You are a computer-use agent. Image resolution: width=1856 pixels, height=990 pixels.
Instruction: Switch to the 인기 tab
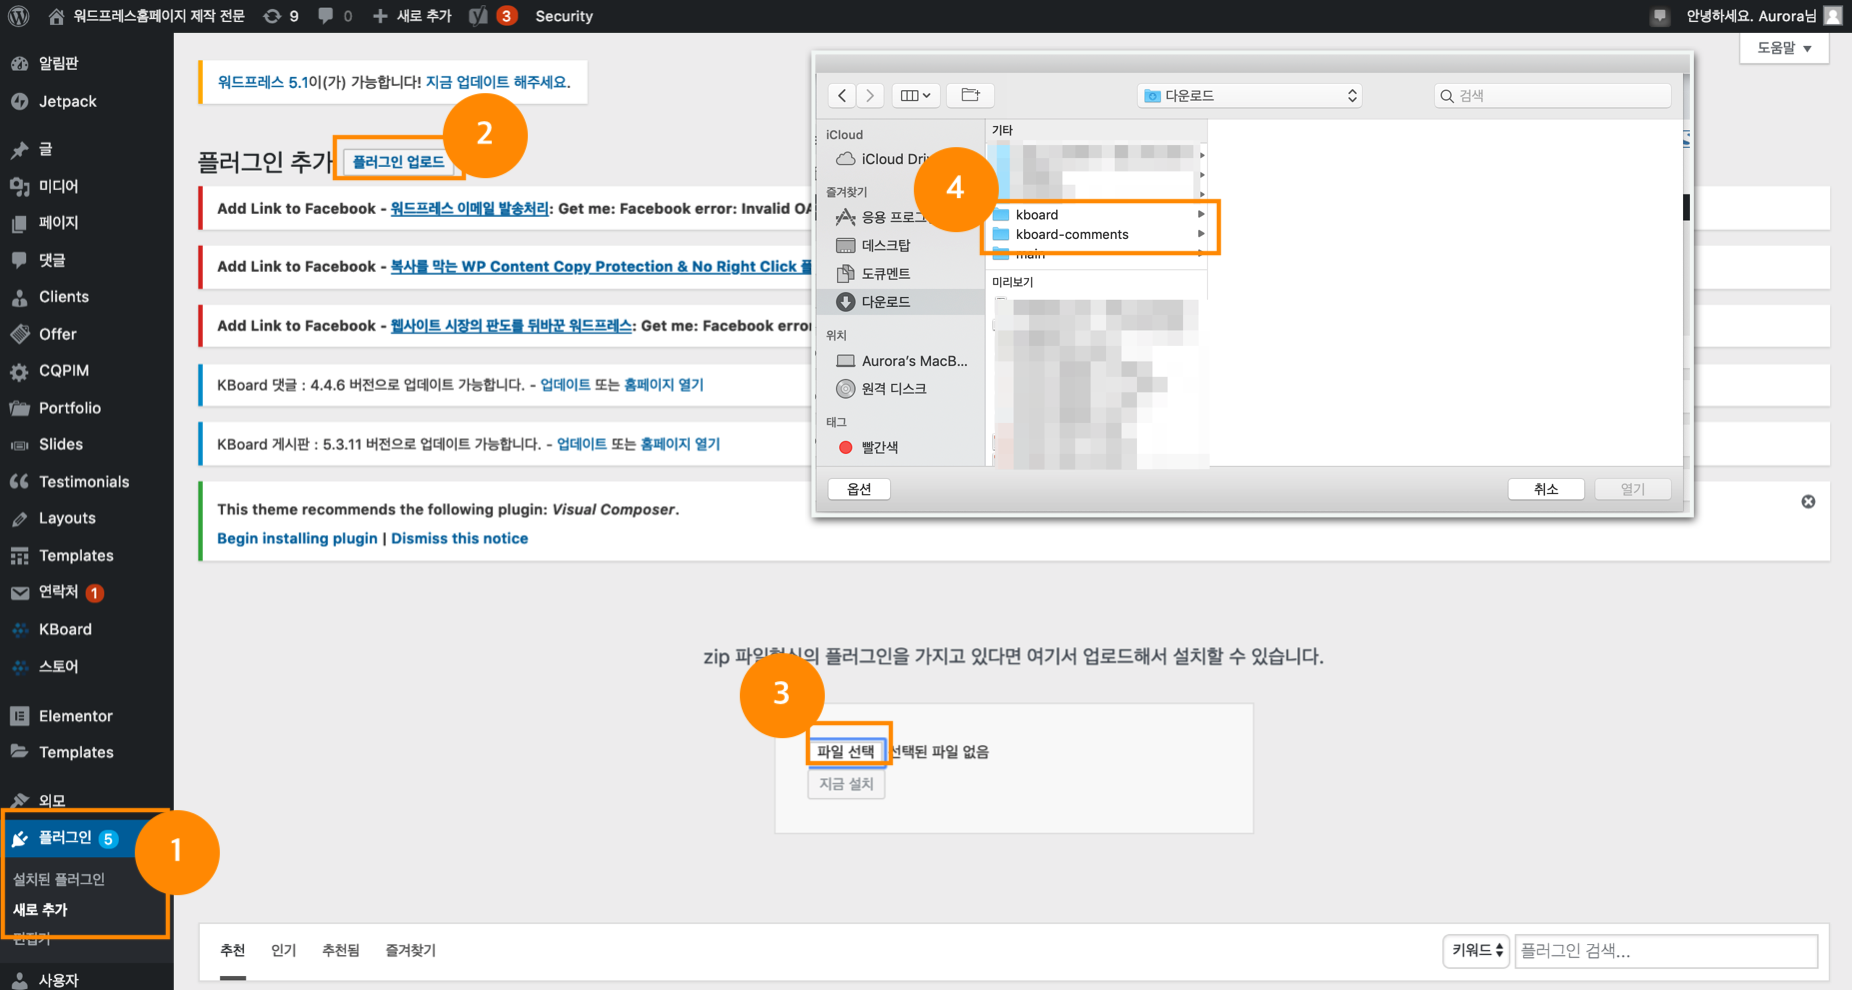tap(283, 950)
